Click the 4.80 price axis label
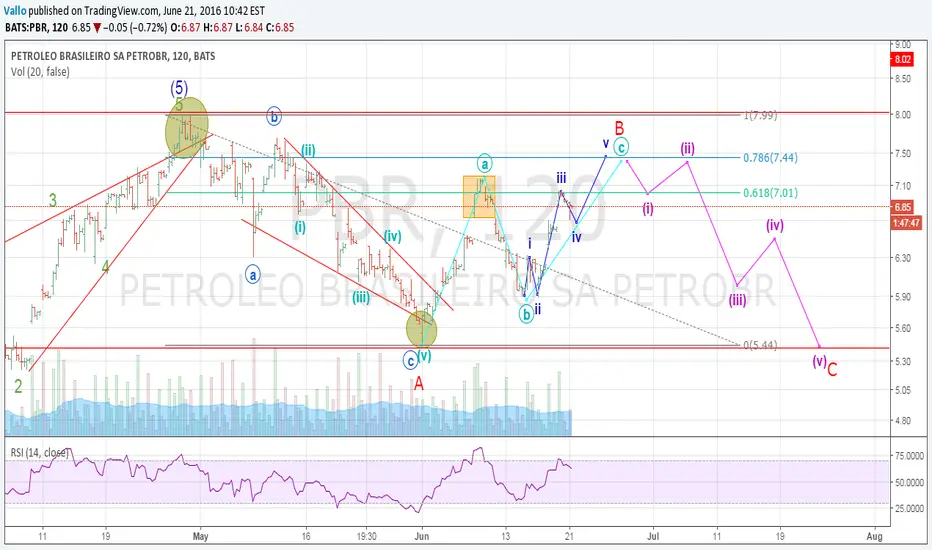 pos(903,421)
